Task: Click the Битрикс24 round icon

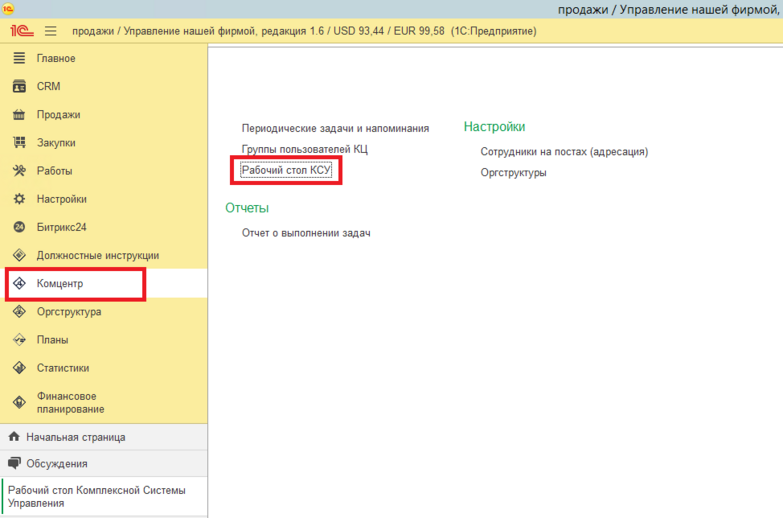Action: (19, 227)
